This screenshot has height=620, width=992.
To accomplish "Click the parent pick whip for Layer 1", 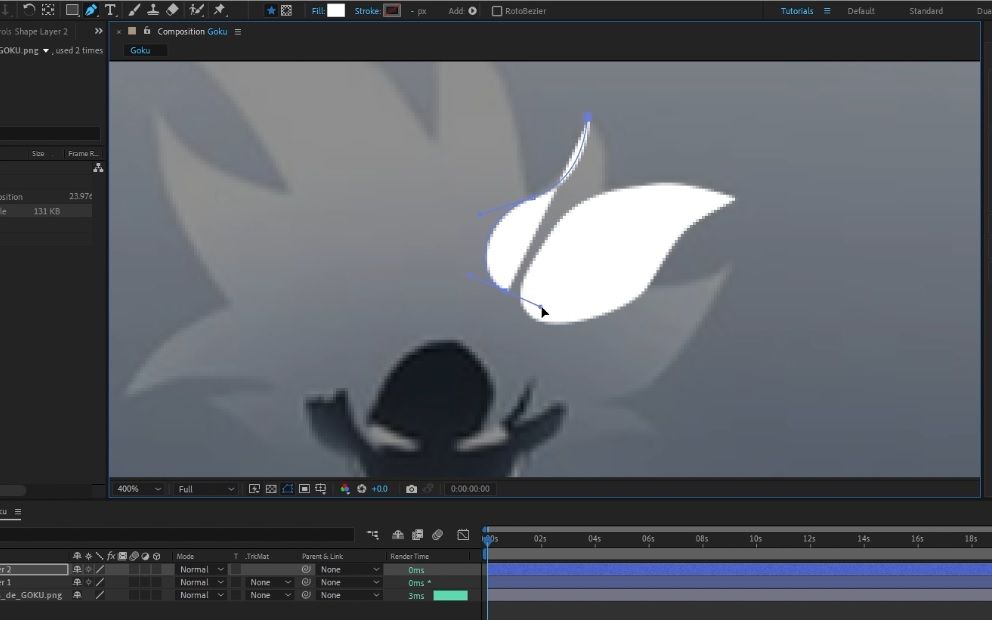I will click(x=306, y=582).
